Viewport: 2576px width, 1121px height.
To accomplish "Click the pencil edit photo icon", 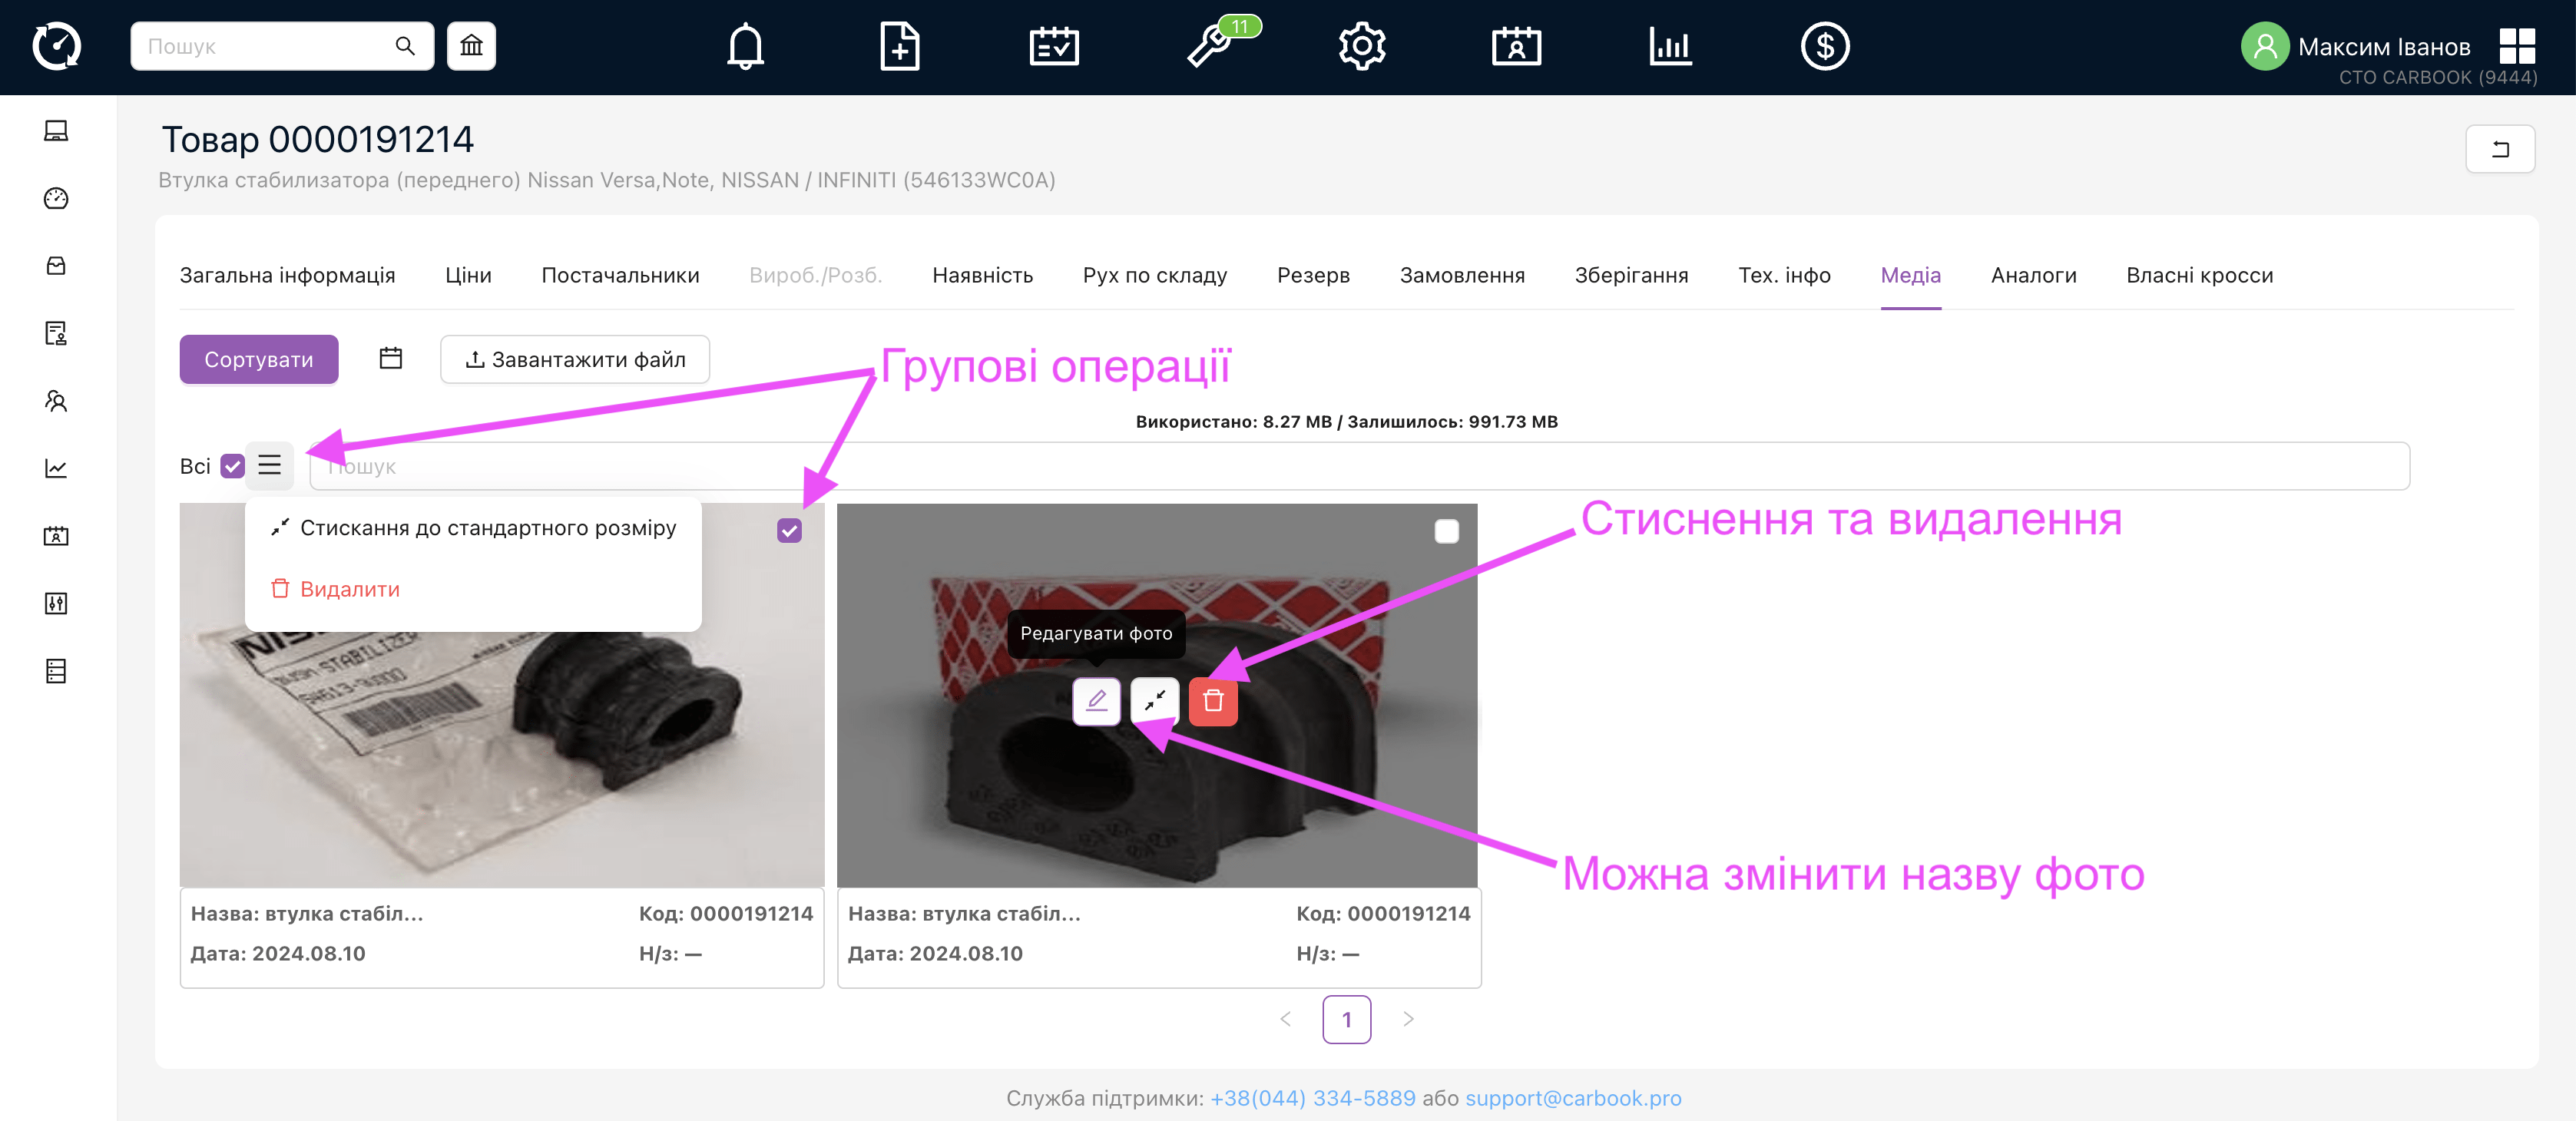I will point(1096,701).
